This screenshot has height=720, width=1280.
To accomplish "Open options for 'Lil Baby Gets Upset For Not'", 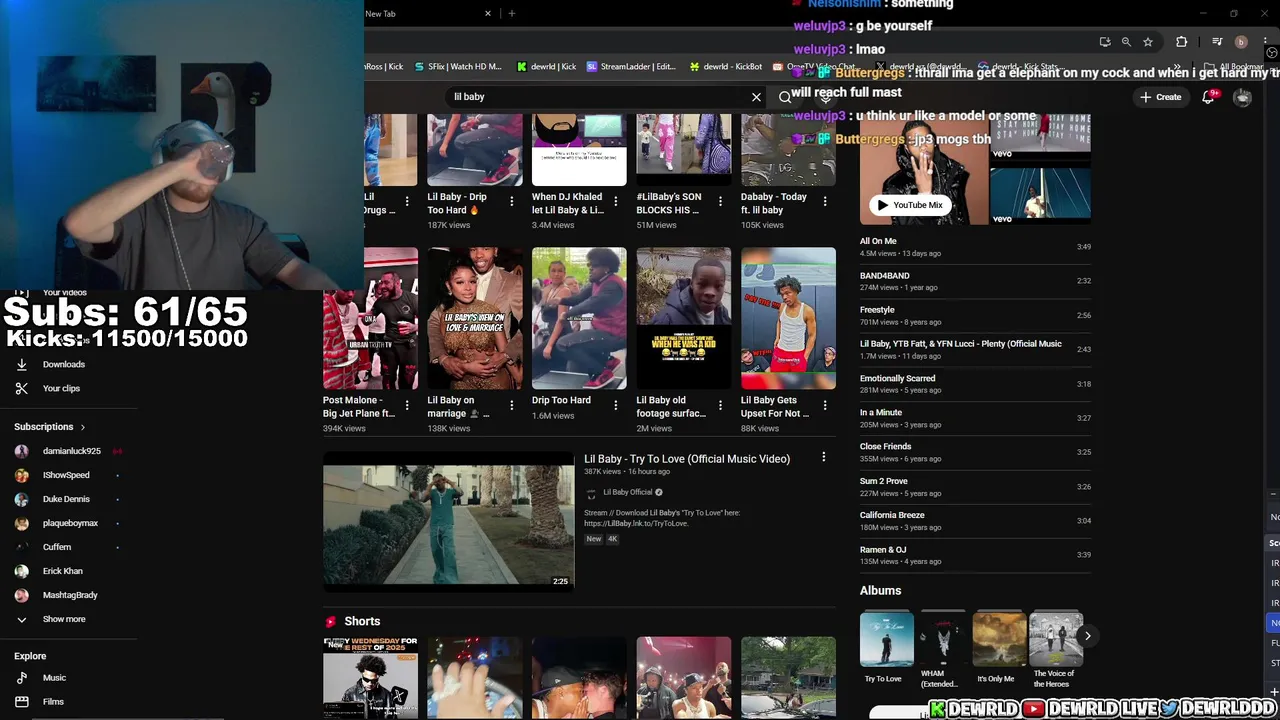I will tap(825, 405).
